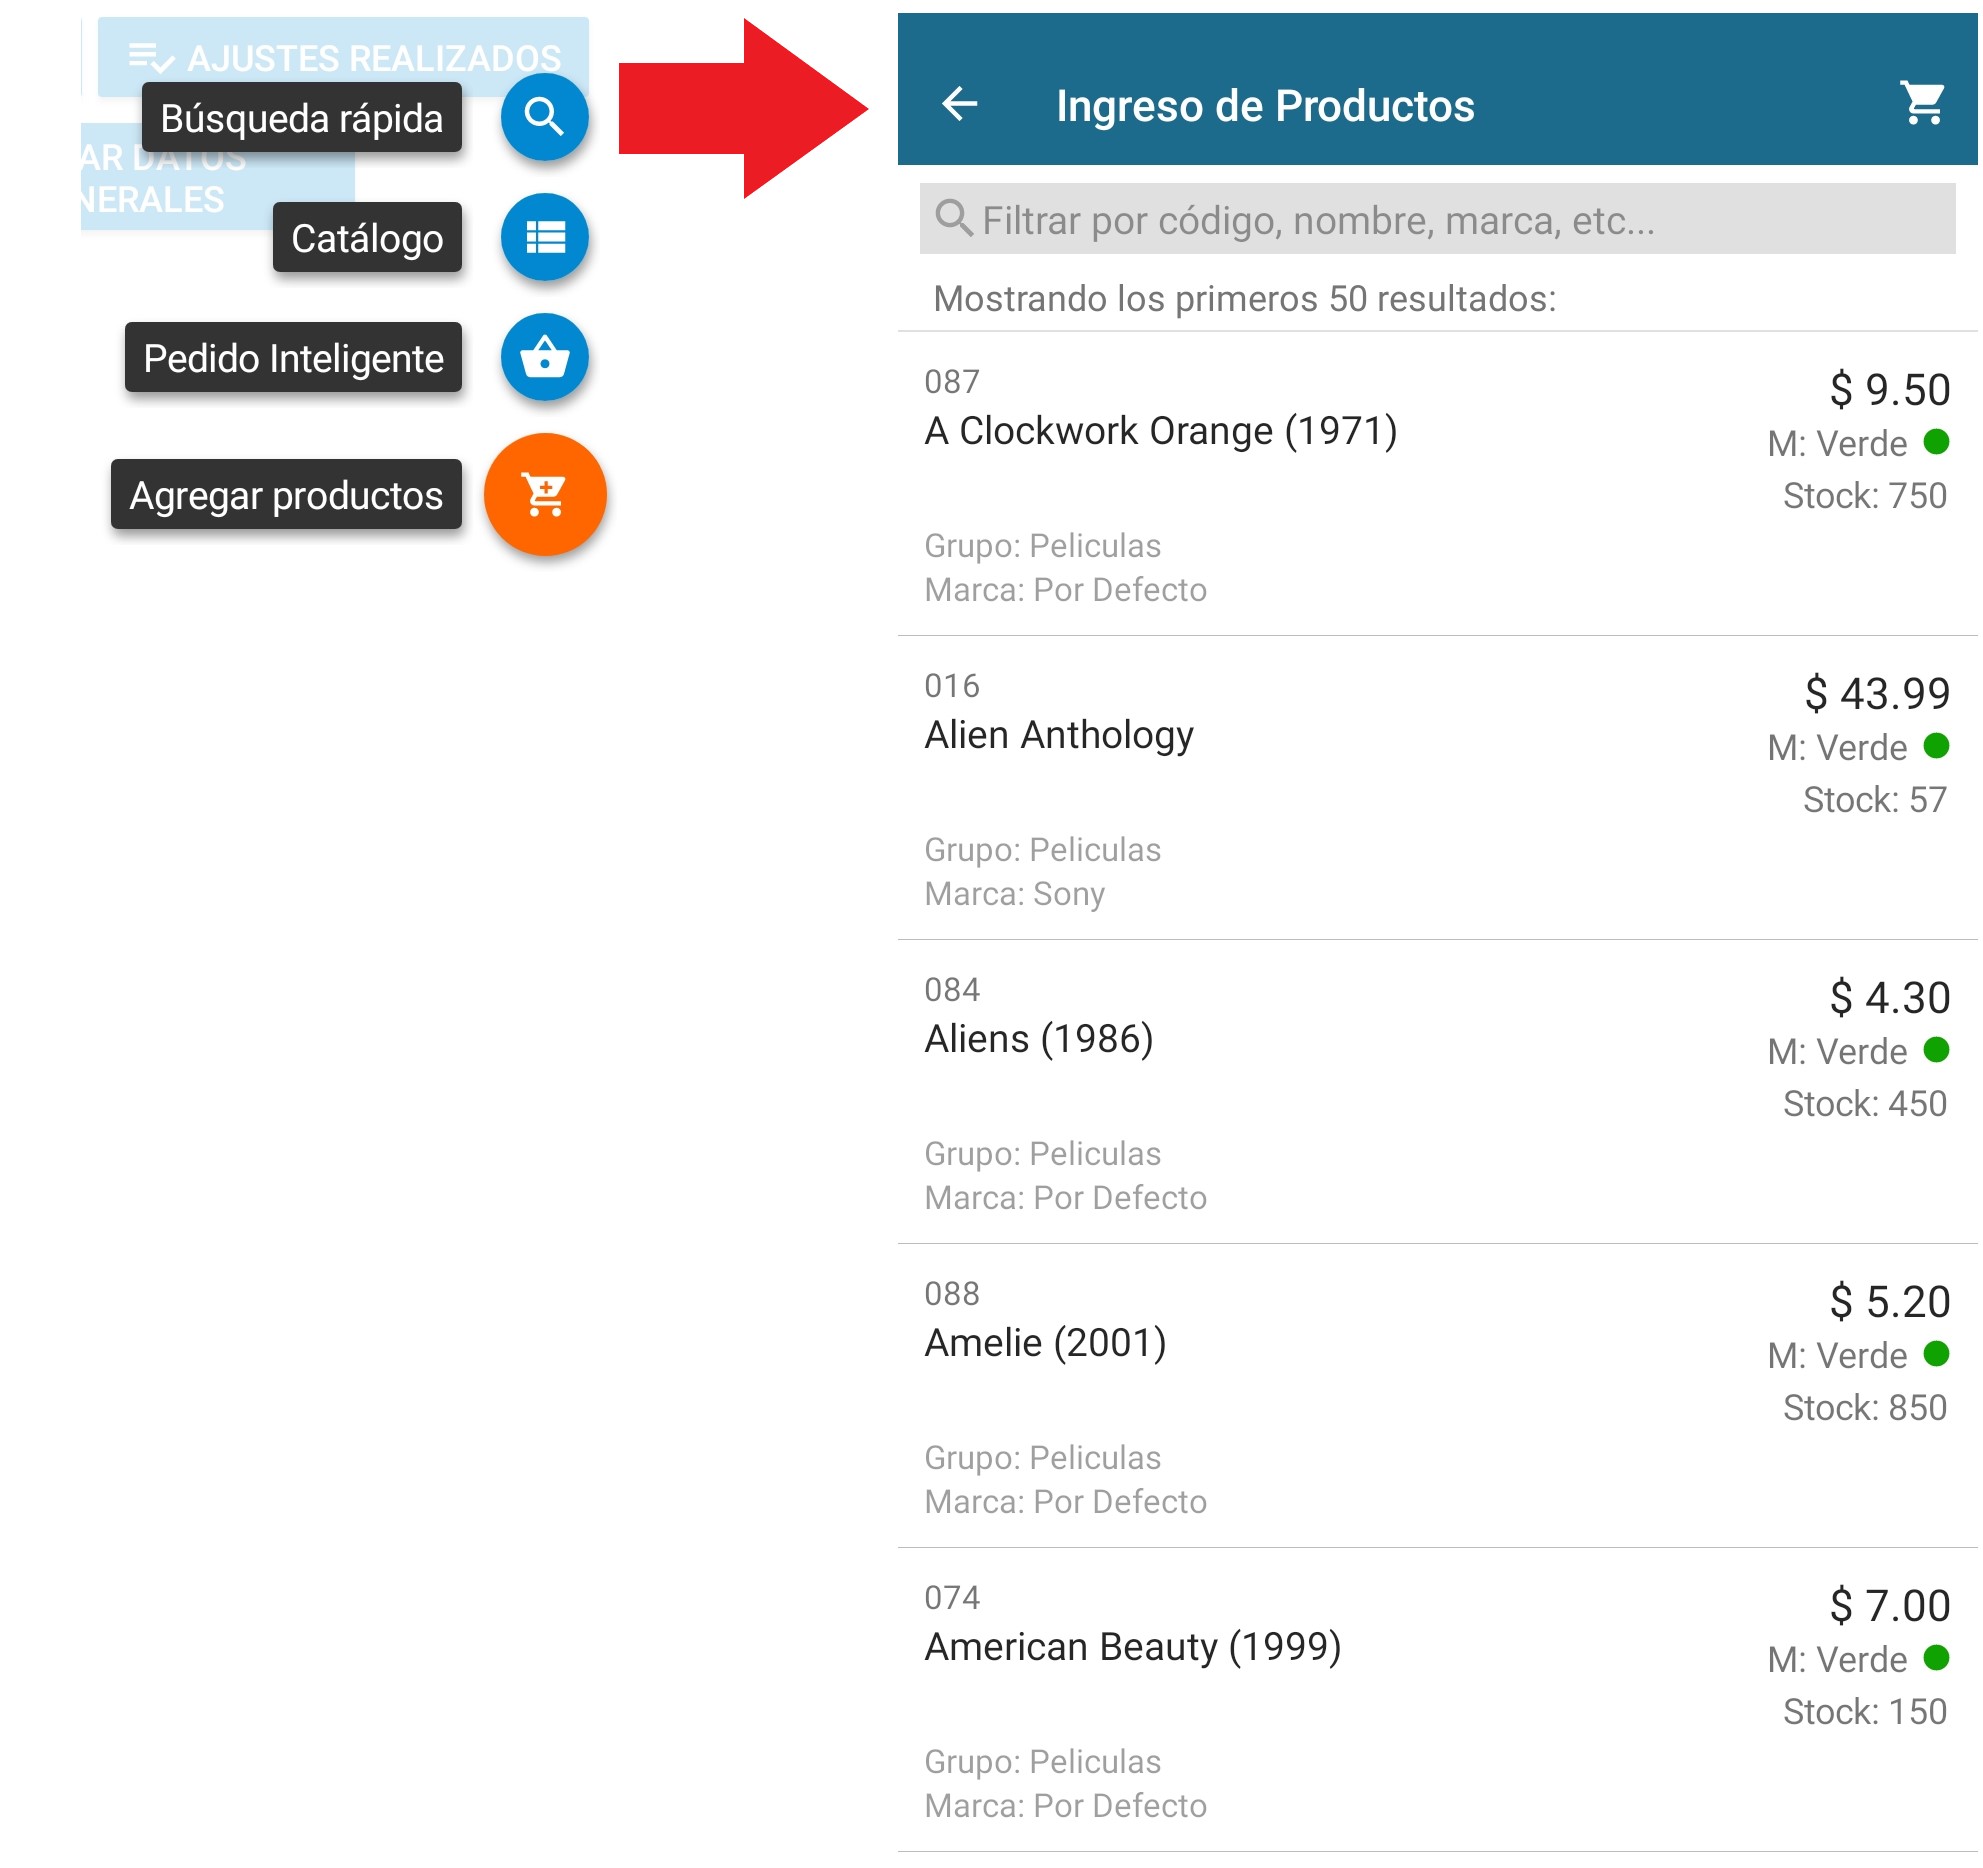Select product A Clockwork Orange (1971)

point(1160,432)
